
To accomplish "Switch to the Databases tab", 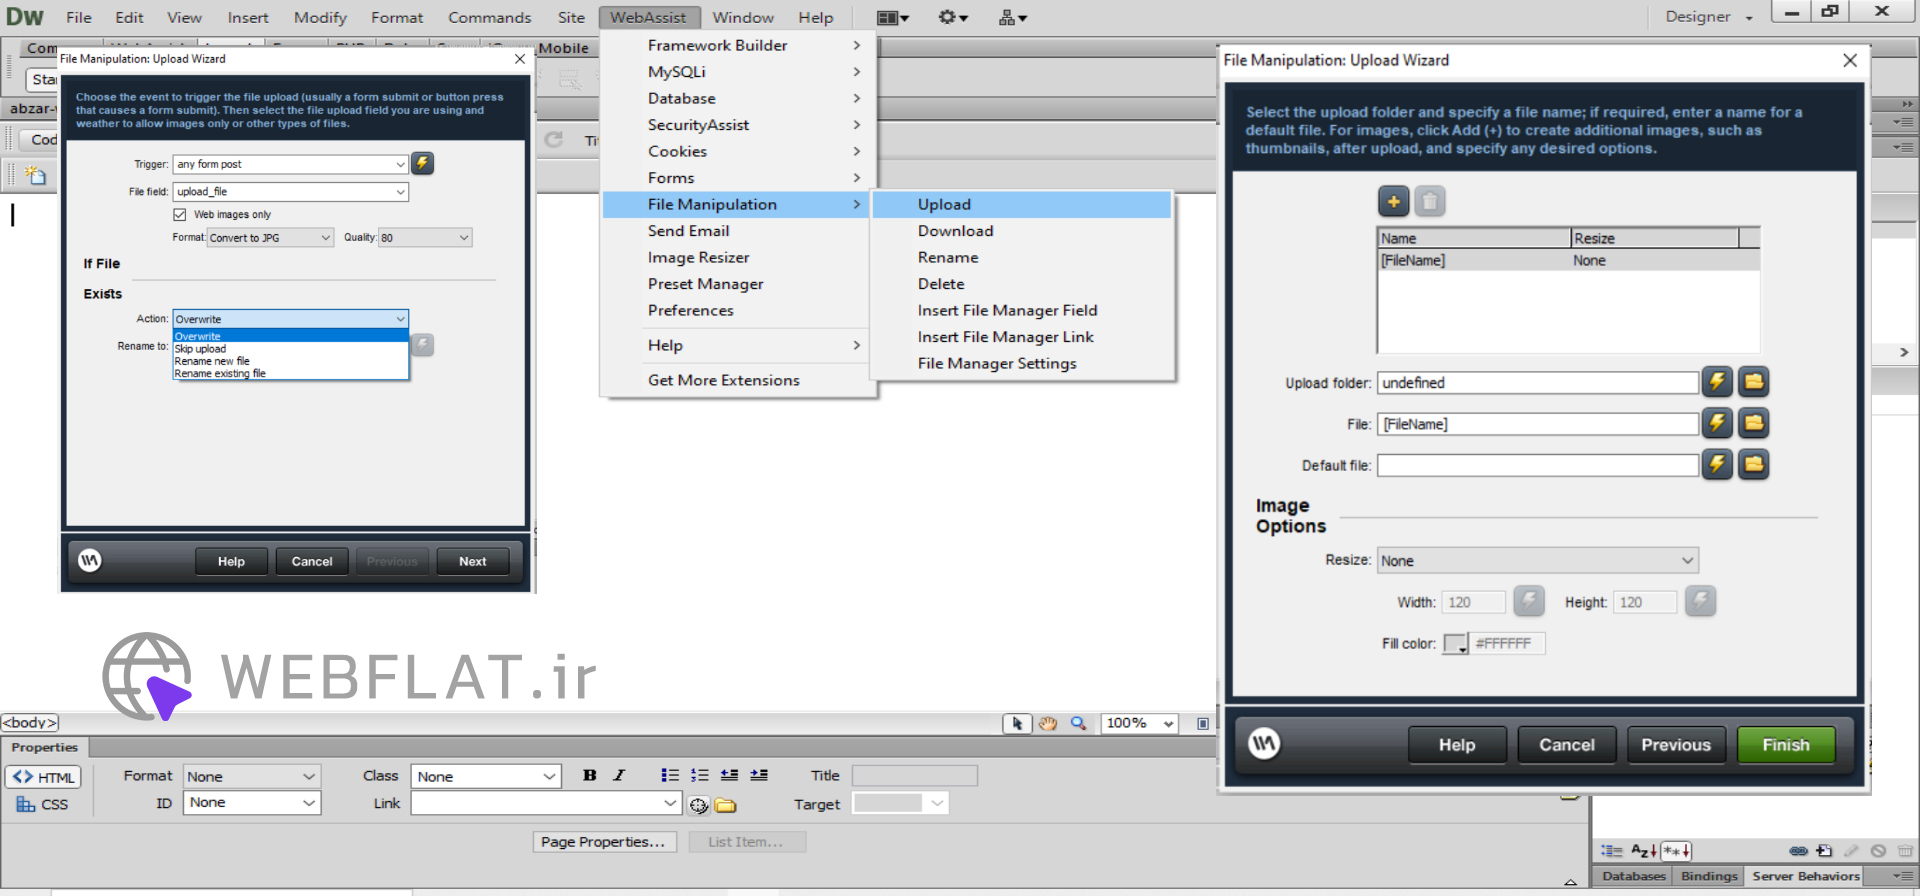I will coord(1634,876).
